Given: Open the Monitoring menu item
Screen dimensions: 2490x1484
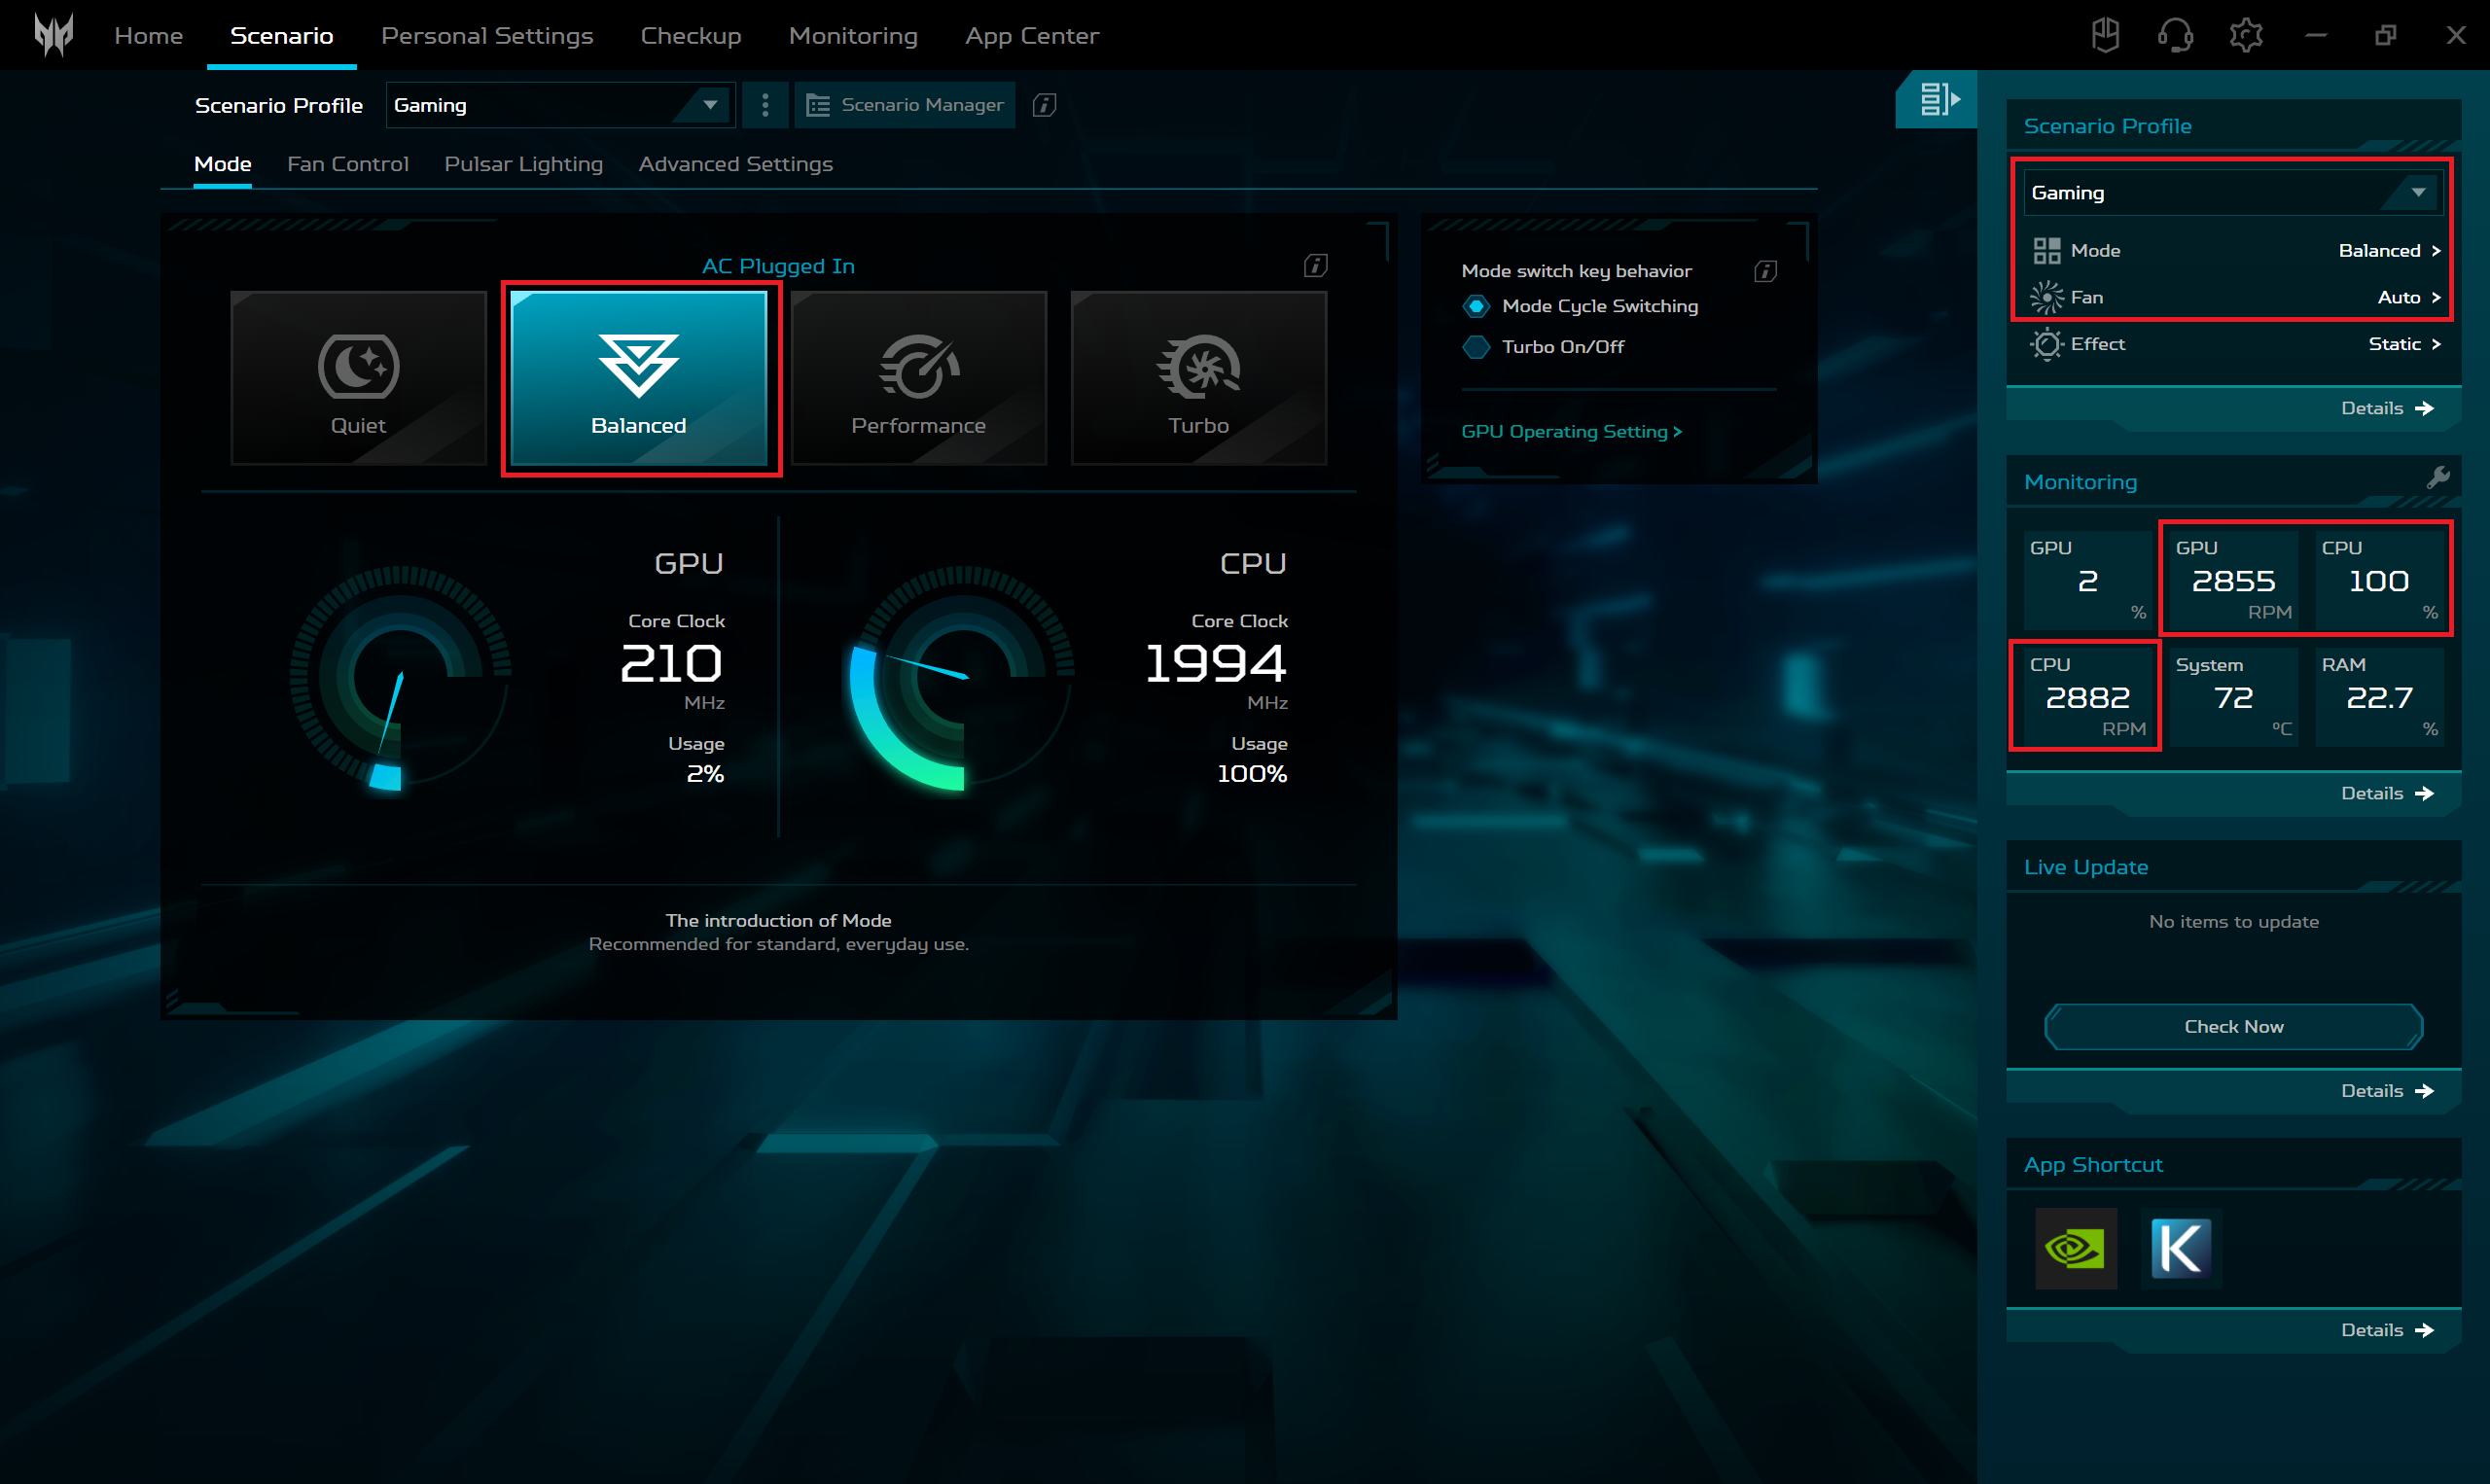Looking at the screenshot, I should [x=853, y=35].
